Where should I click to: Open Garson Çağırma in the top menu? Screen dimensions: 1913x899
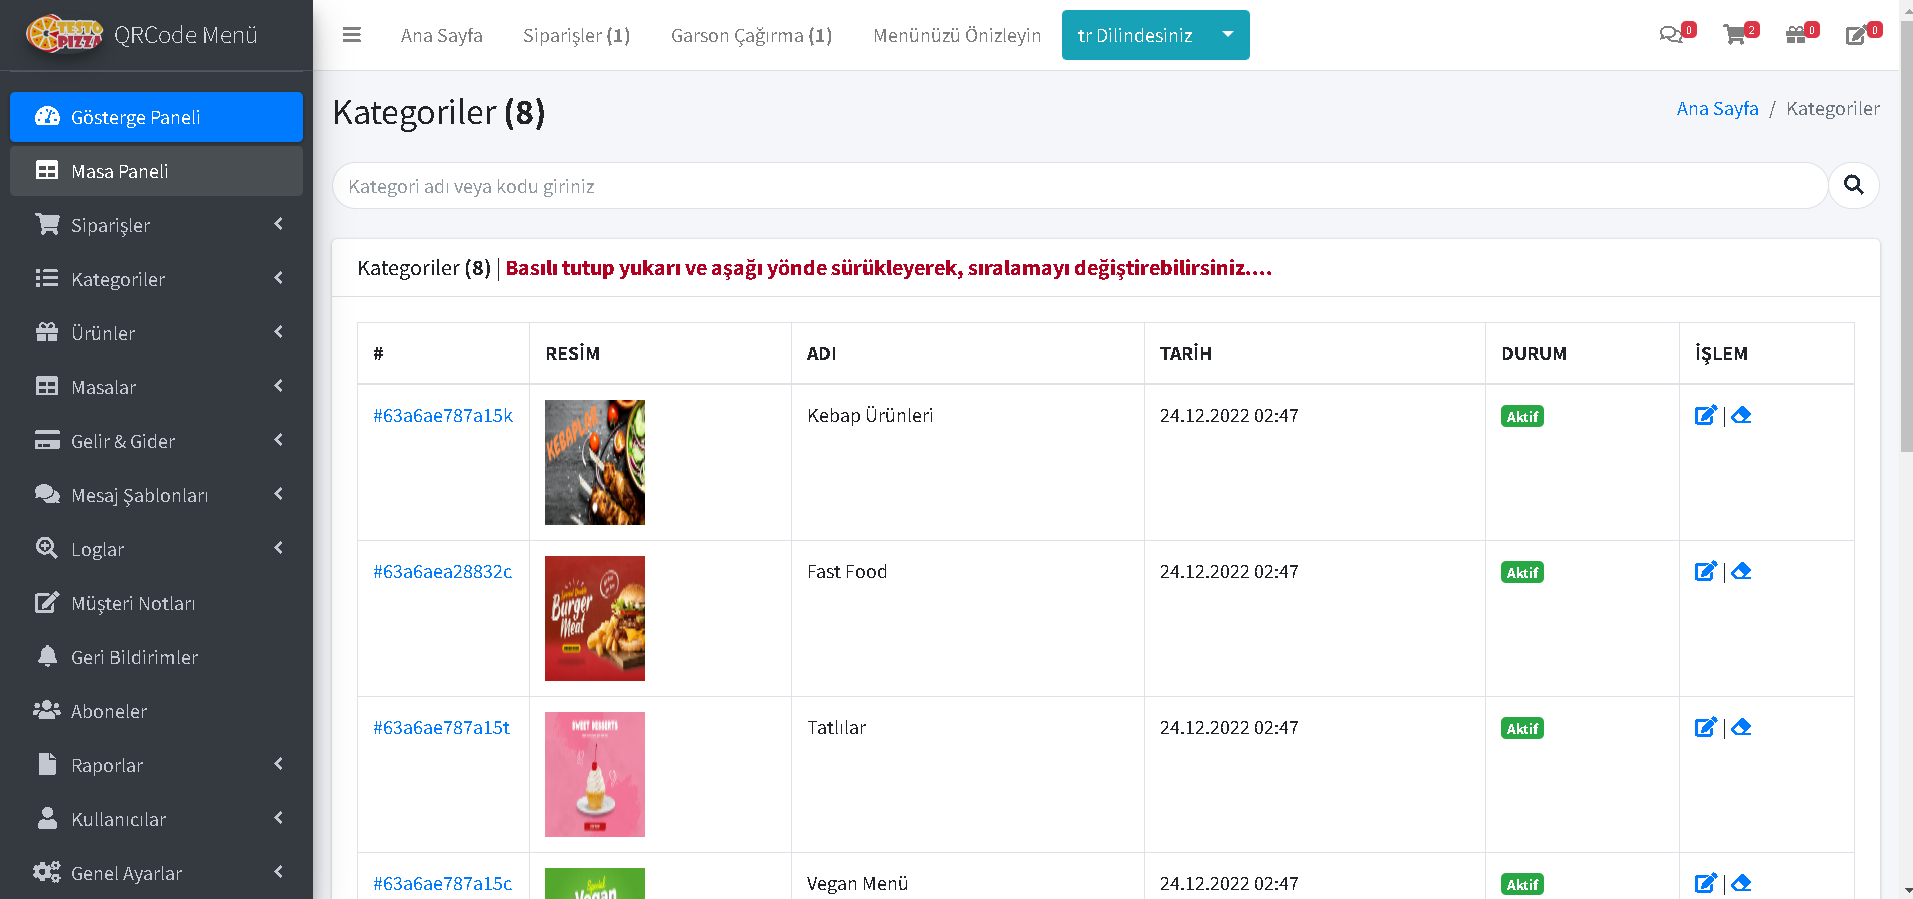[751, 35]
